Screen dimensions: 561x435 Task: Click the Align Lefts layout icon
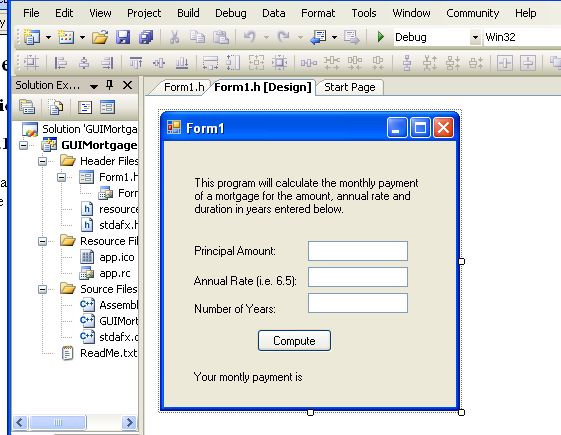click(60, 63)
